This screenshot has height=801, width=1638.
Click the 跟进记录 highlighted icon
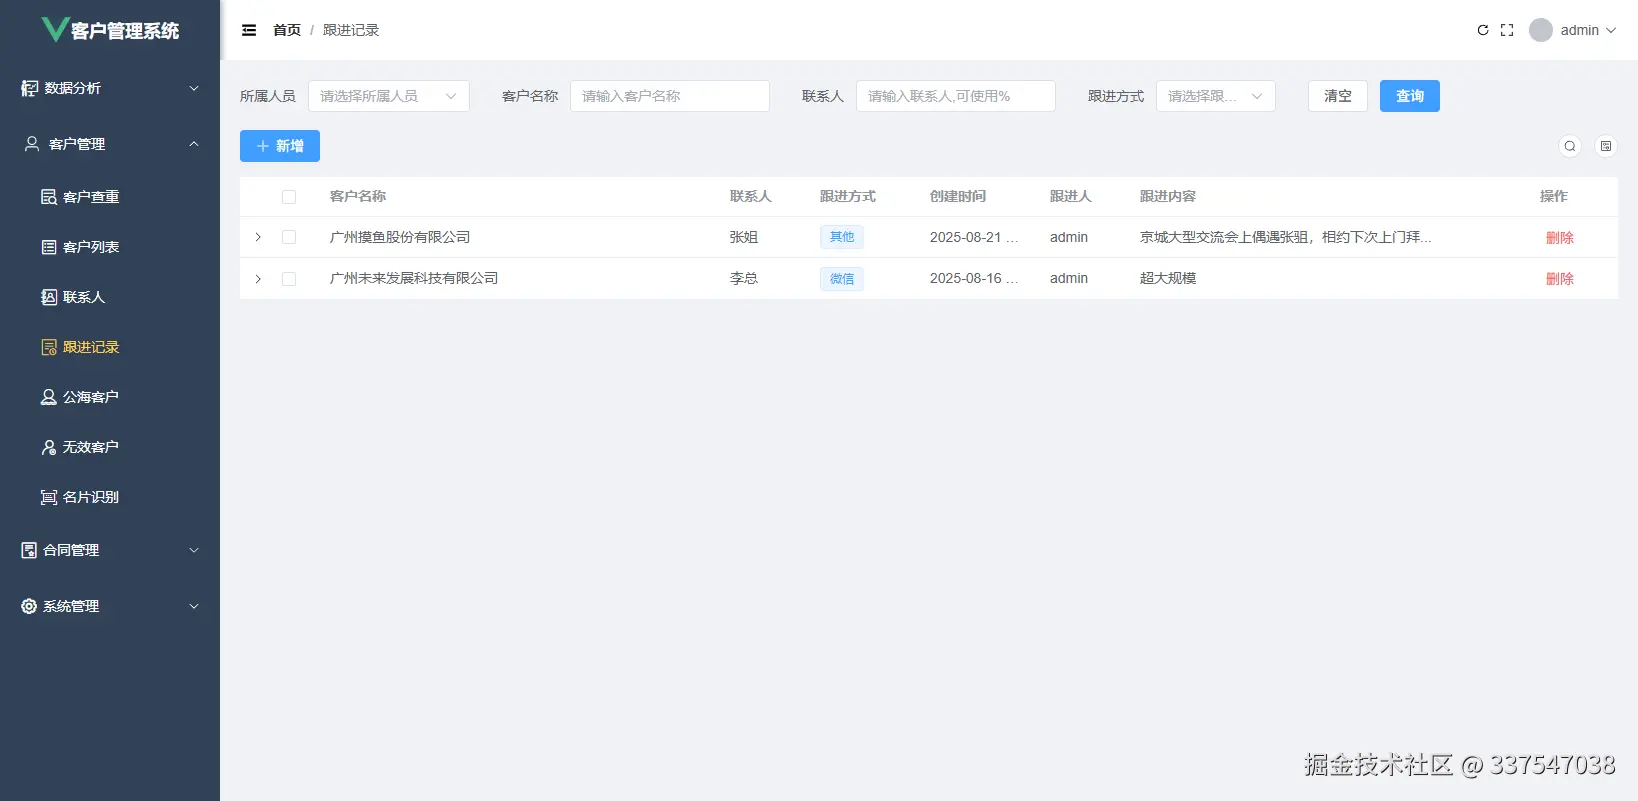49,347
